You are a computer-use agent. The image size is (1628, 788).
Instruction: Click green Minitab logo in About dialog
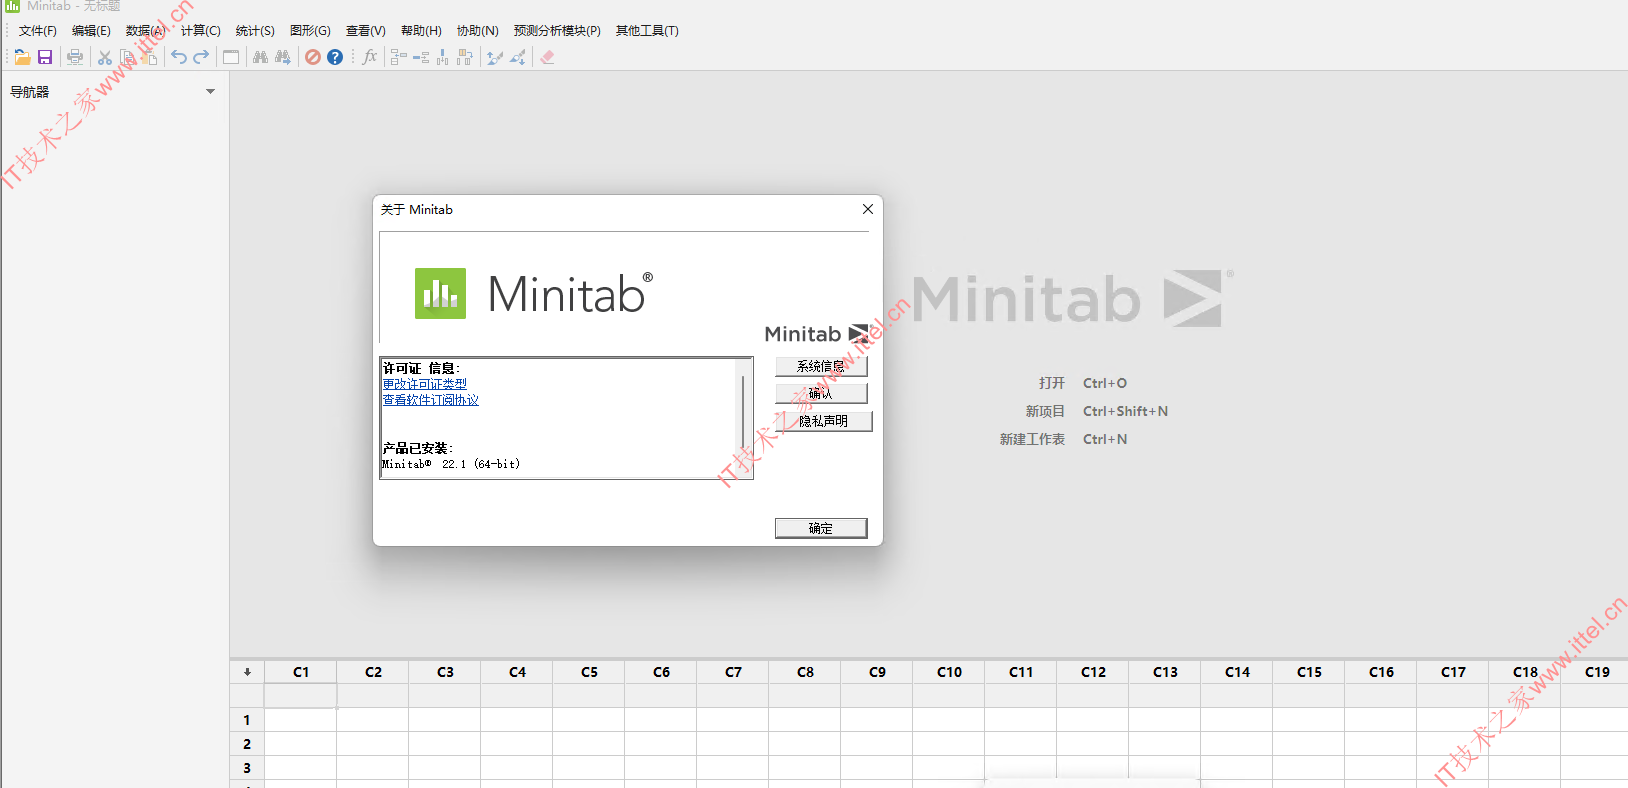pyautogui.click(x=440, y=293)
